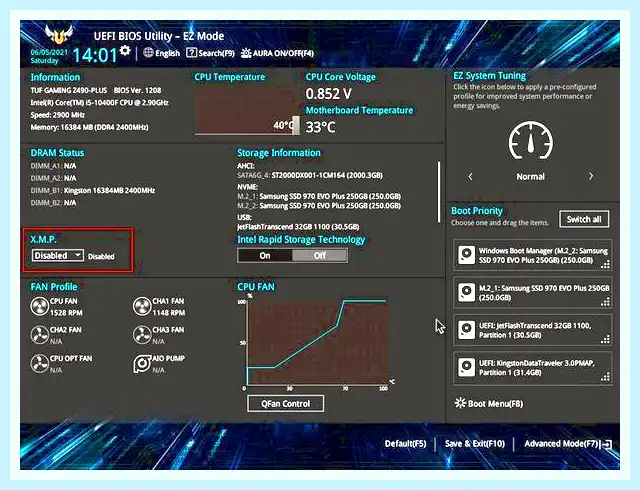This screenshot has height=490, width=640.
Task: Click the Switch all boot button
Action: tap(584, 219)
